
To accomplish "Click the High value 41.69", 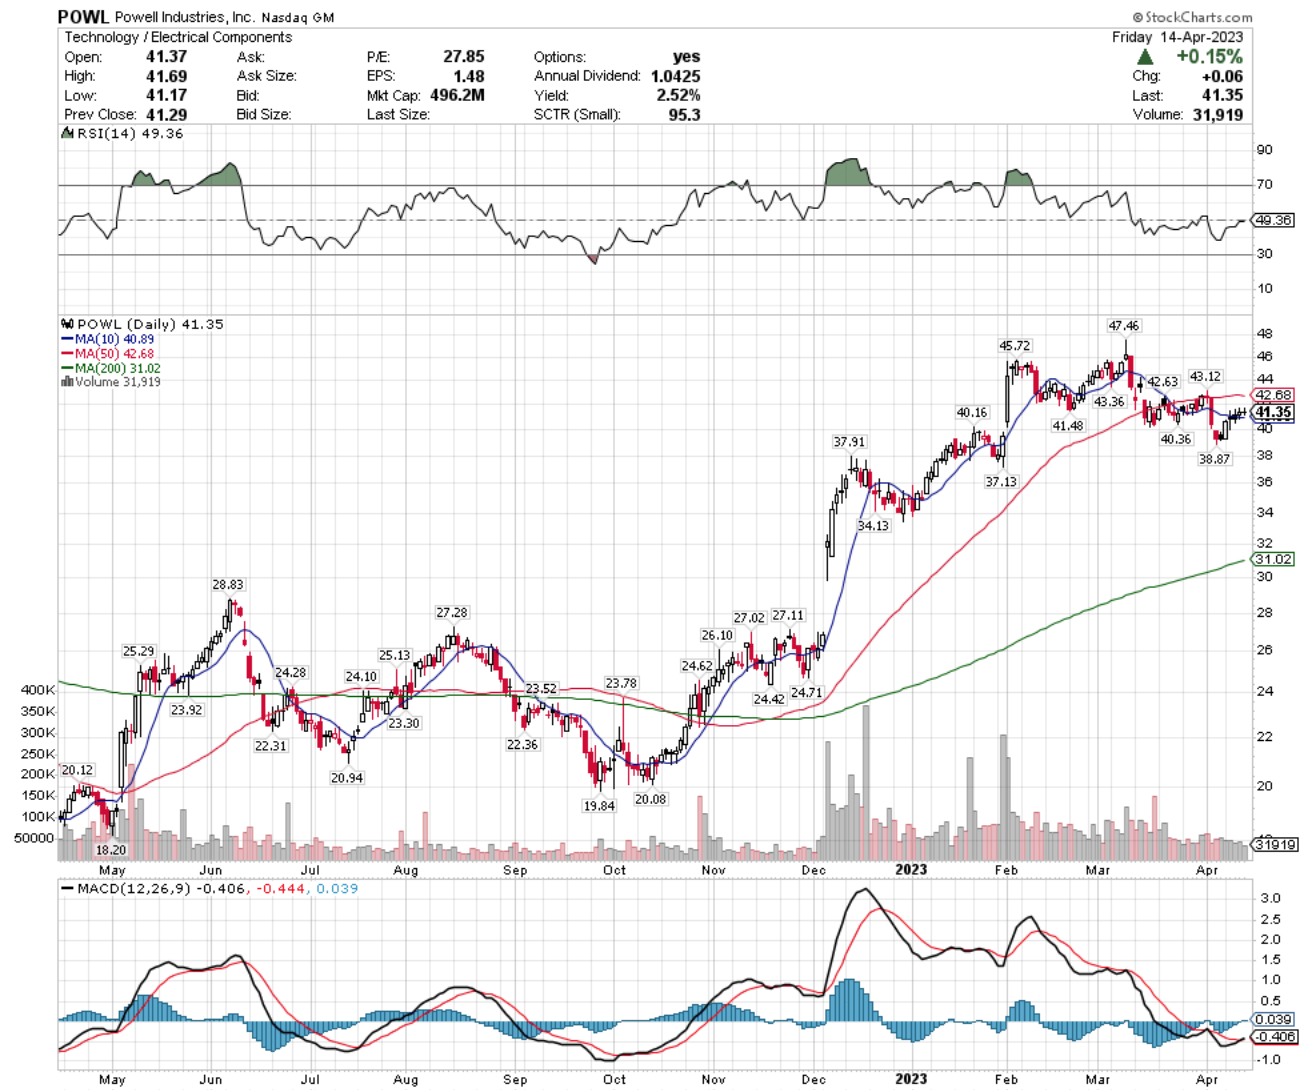I will [166, 76].
